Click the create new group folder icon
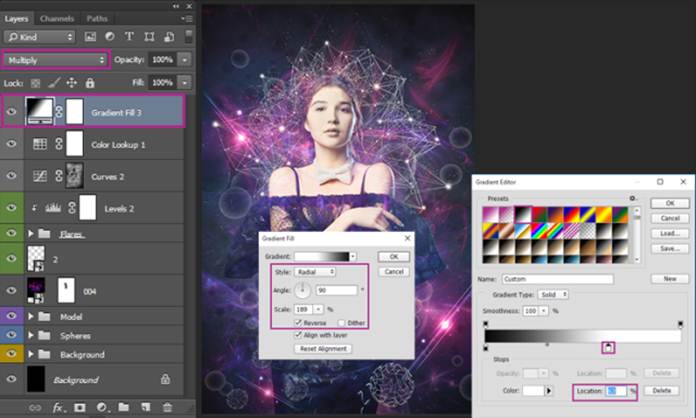The width and height of the screenshot is (696, 418). pos(122,407)
